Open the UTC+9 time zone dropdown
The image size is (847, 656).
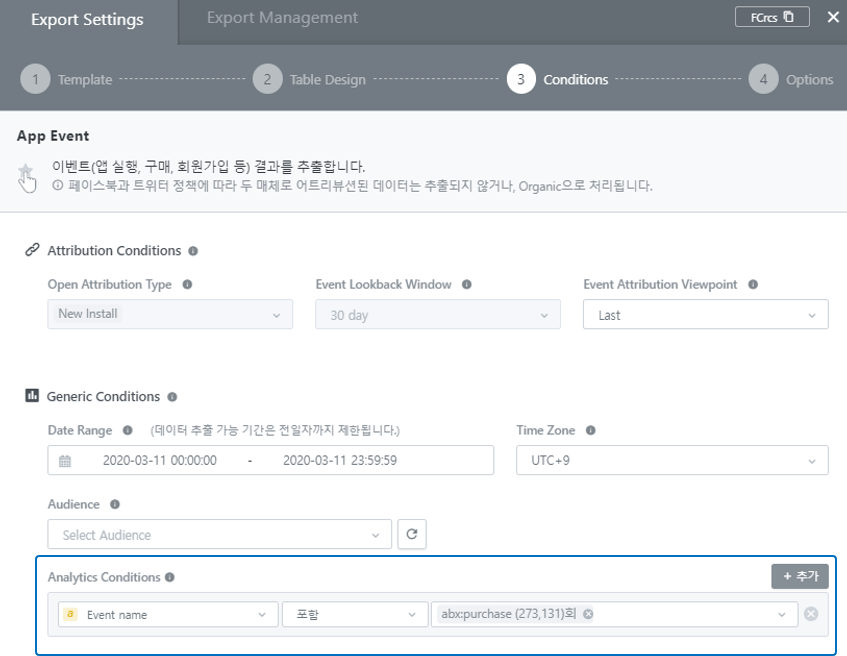[672, 460]
